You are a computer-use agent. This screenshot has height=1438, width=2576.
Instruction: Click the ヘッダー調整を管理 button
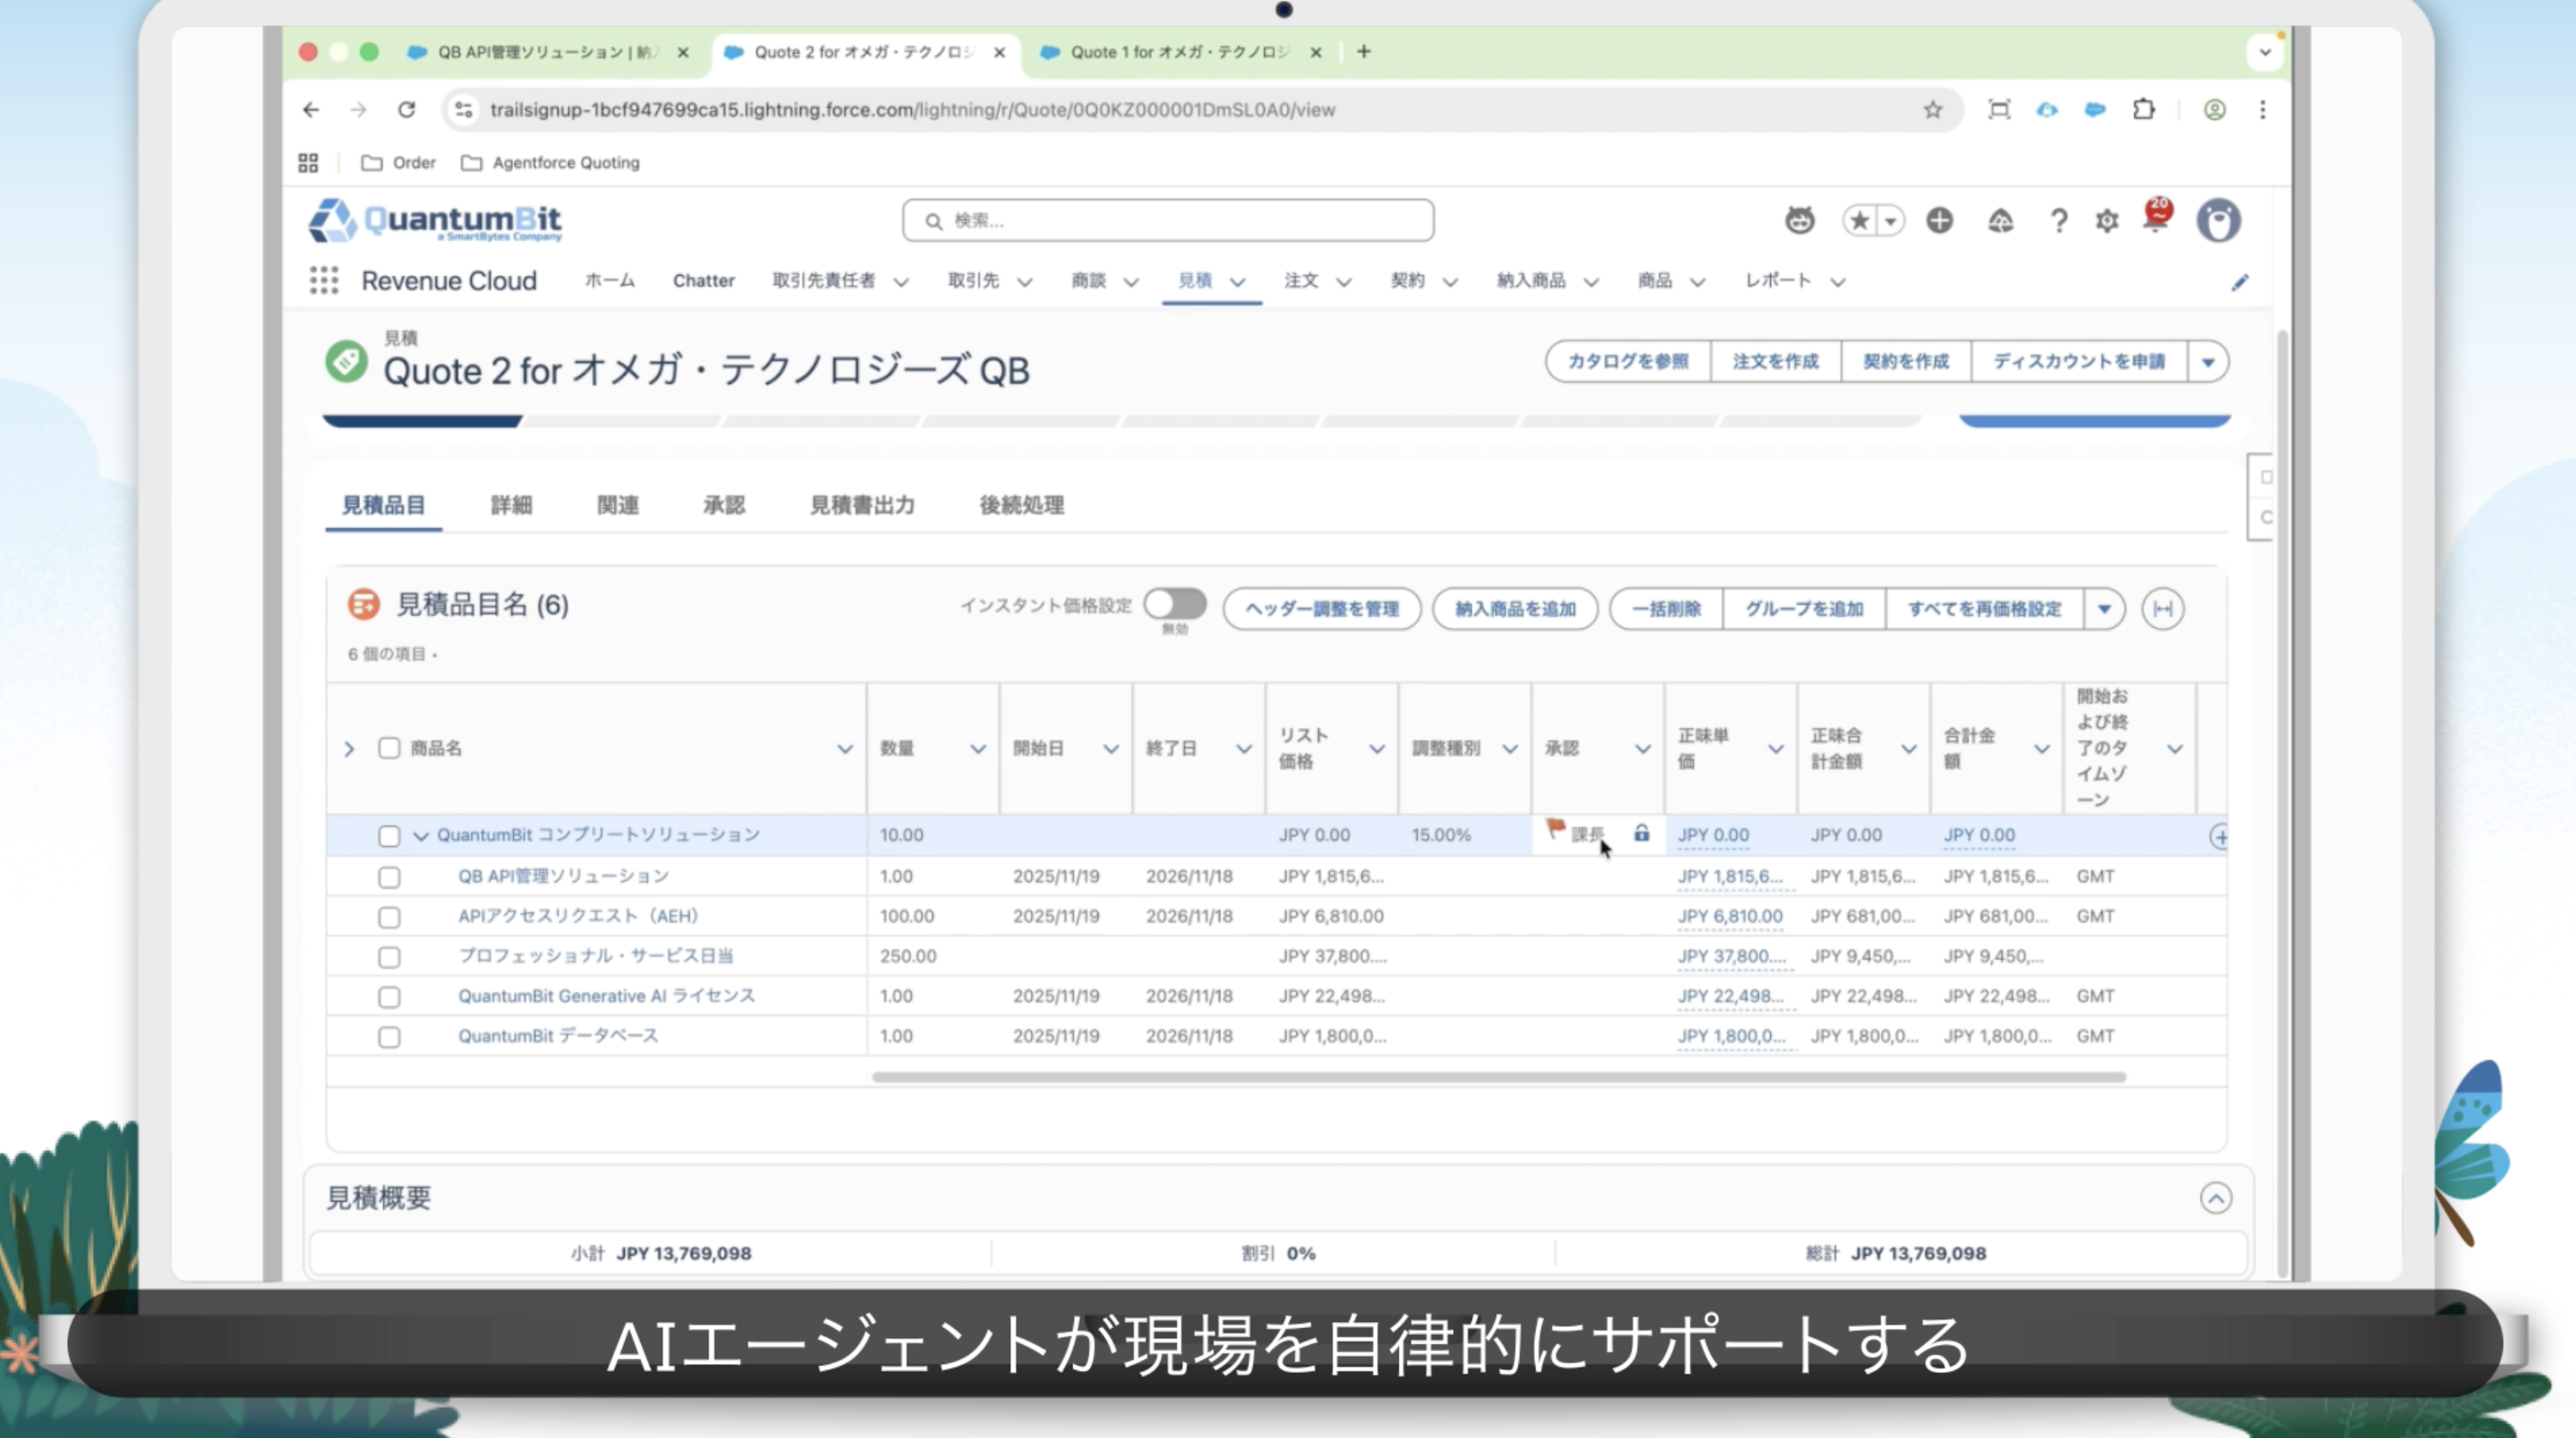point(1321,609)
